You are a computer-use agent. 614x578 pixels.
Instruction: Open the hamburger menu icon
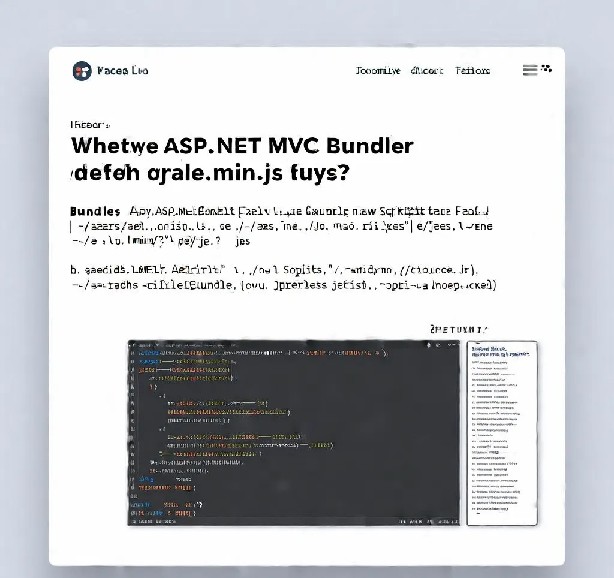[530, 70]
